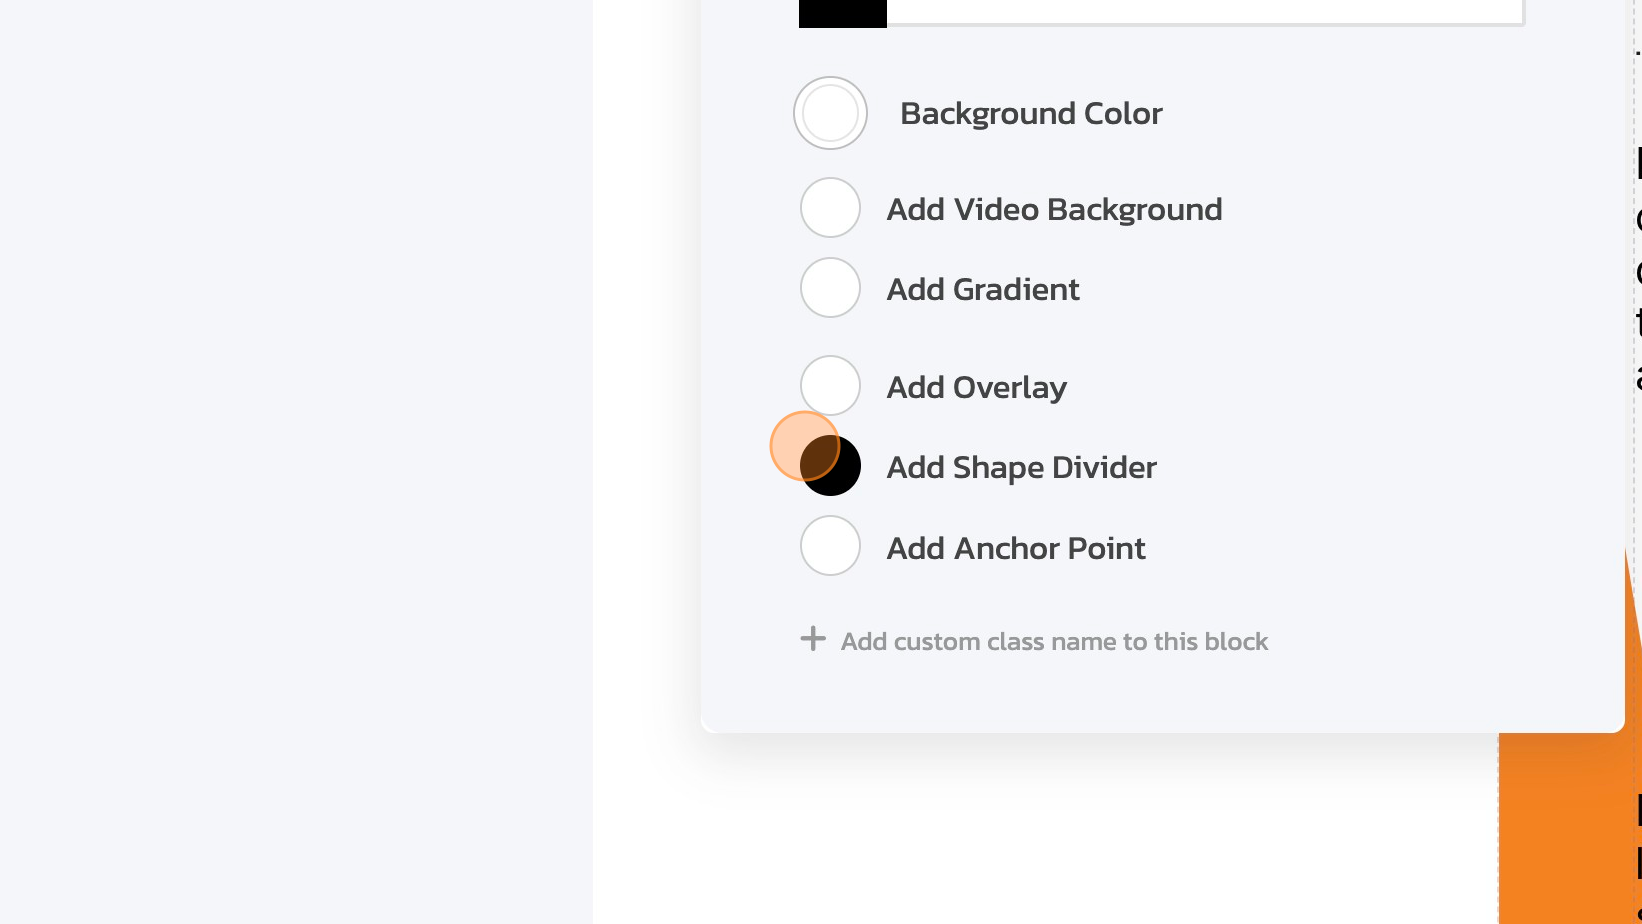Enable the Background Color option
The width and height of the screenshot is (1642, 924).
pos(830,113)
